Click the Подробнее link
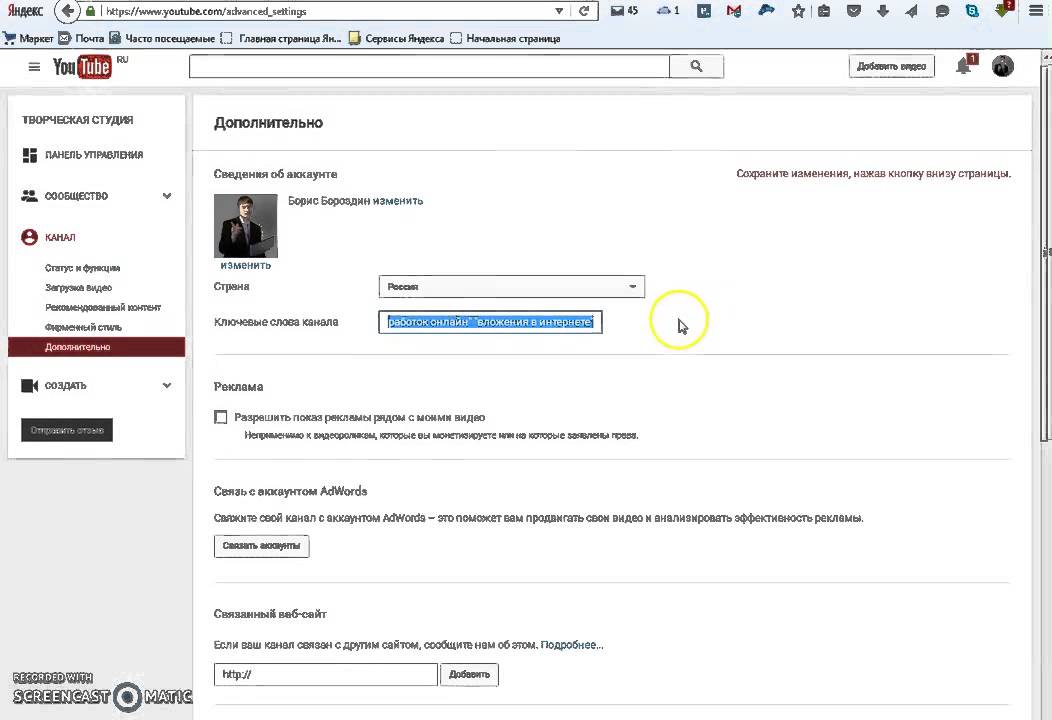This screenshot has width=1052, height=720. tap(572, 645)
